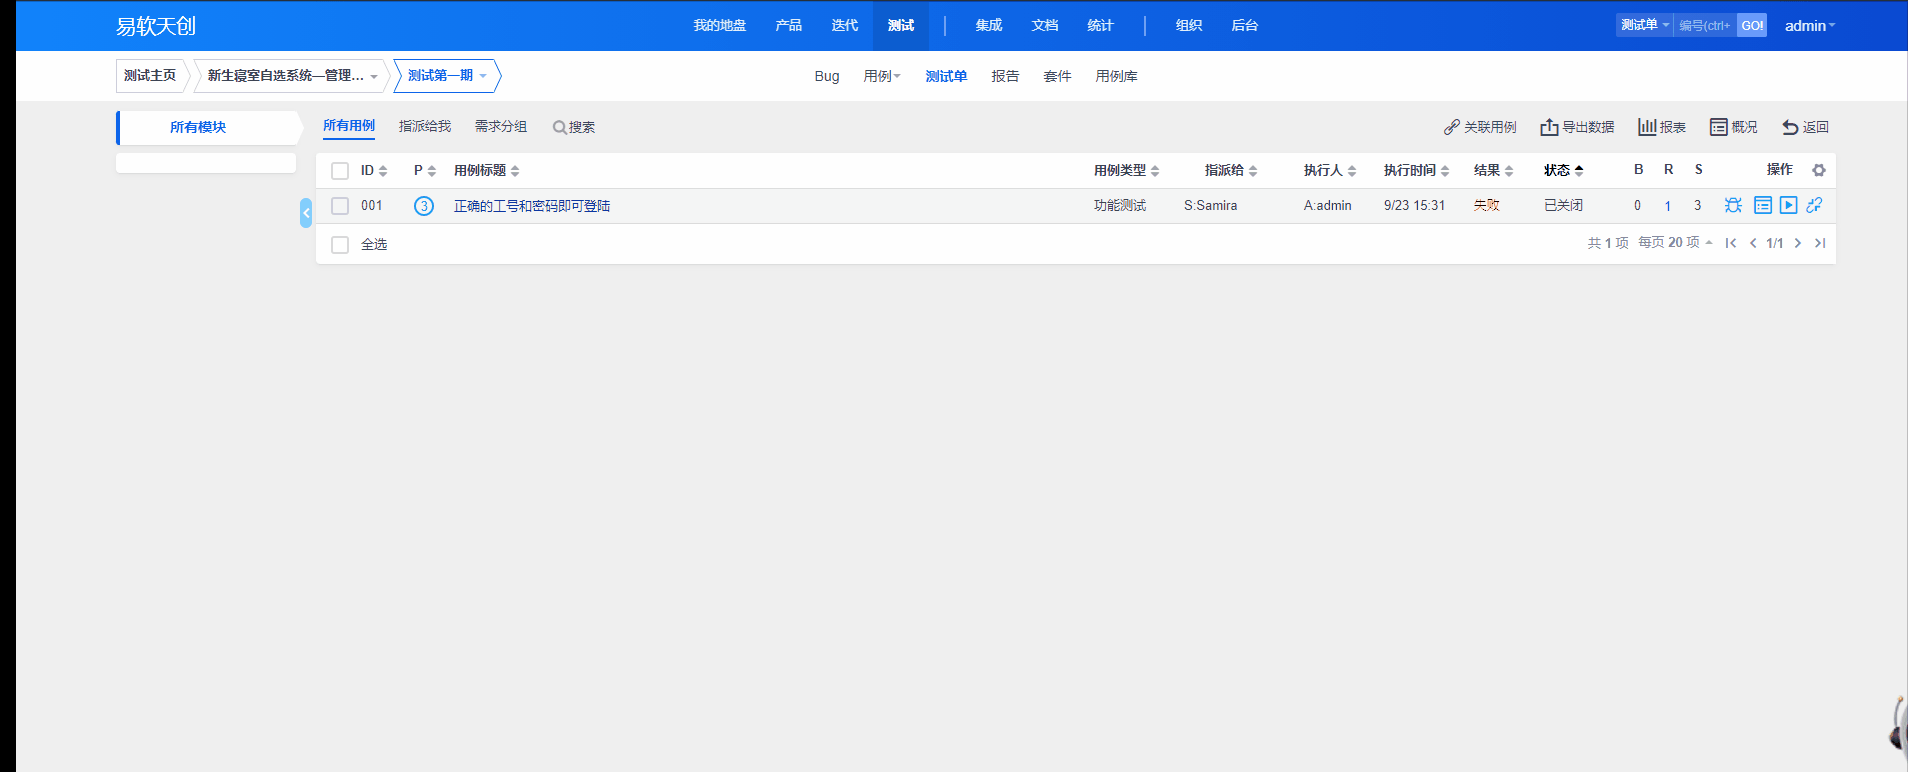Image resolution: width=1908 pixels, height=772 pixels.
Task: Toggle header select-all checkbox
Action: pos(340,171)
